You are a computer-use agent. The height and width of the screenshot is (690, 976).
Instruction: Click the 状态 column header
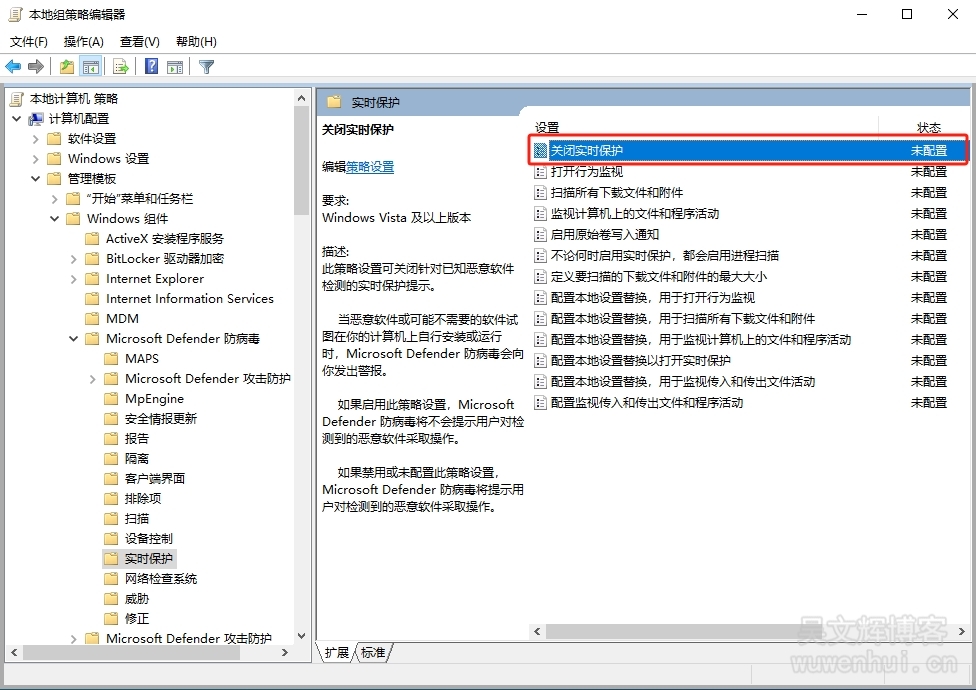pyautogui.click(x=928, y=128)
